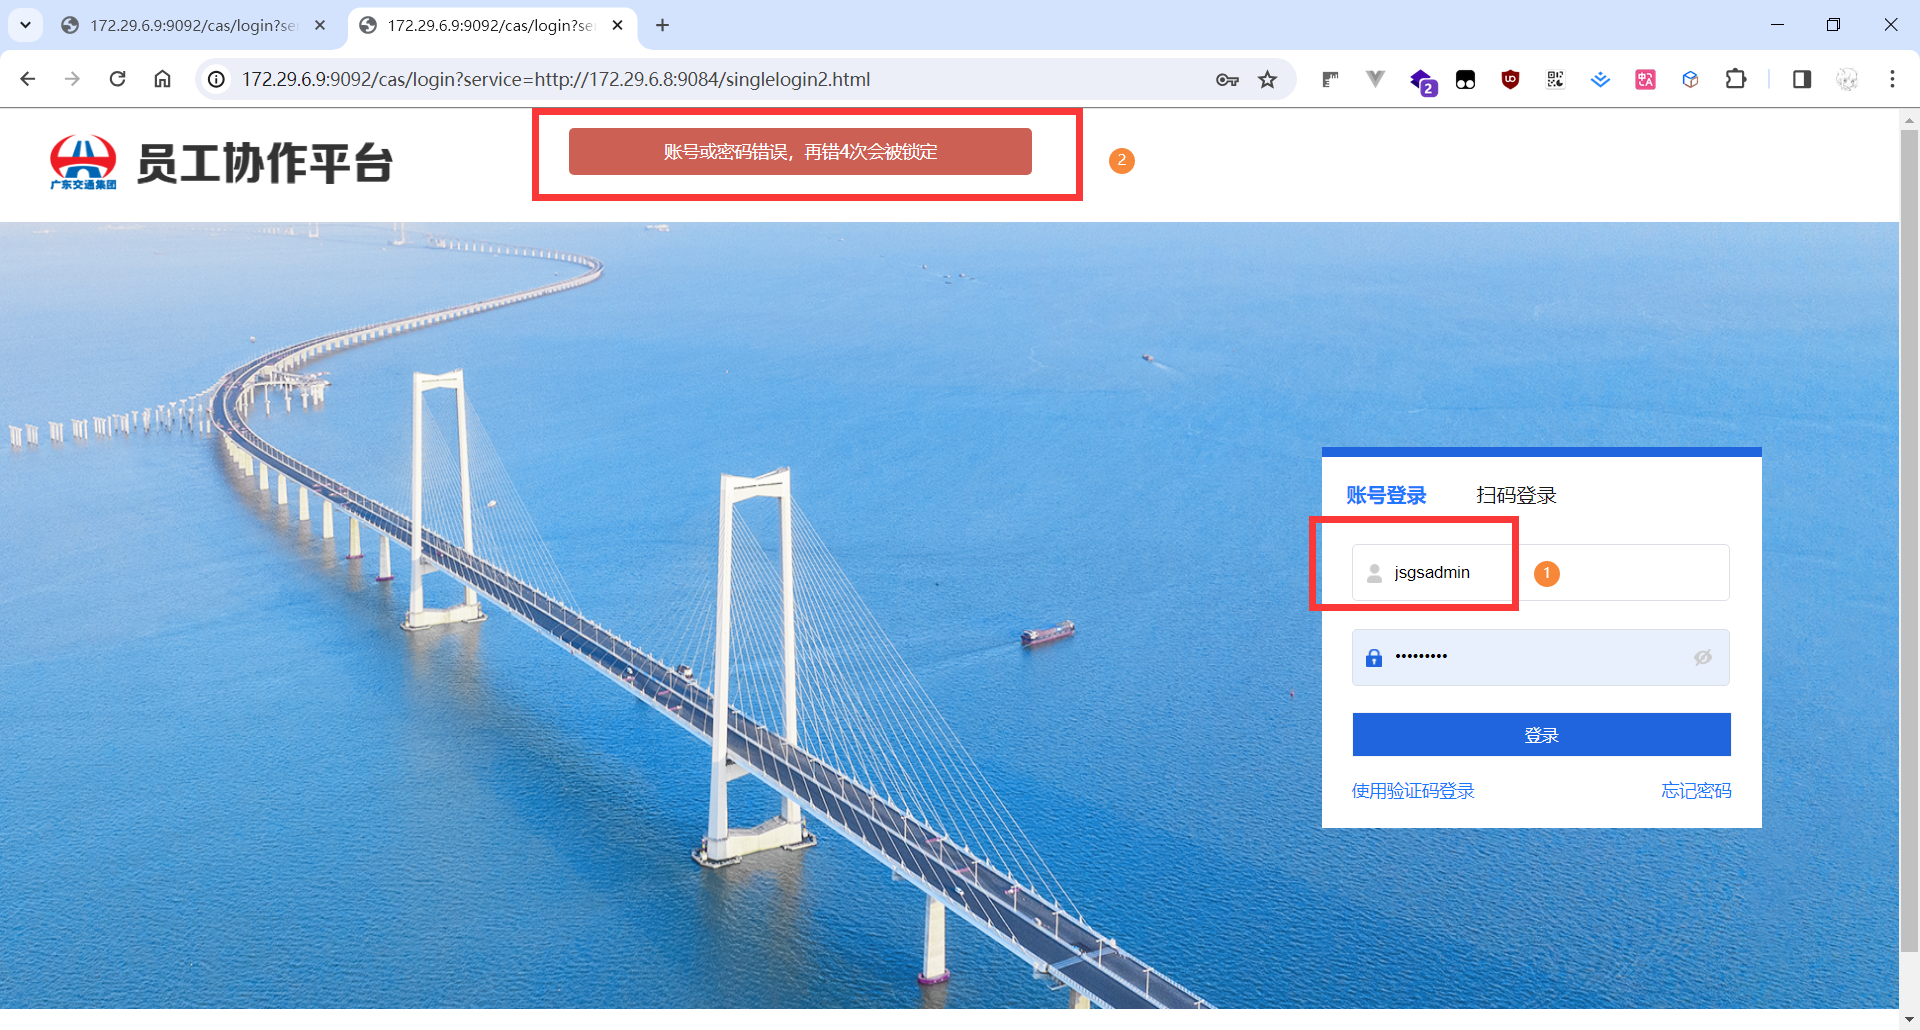Image resolution: width=1920 pixels, height=1030 pixels.
Task: Close the first browser tab
Action: [x=320, y=25]
